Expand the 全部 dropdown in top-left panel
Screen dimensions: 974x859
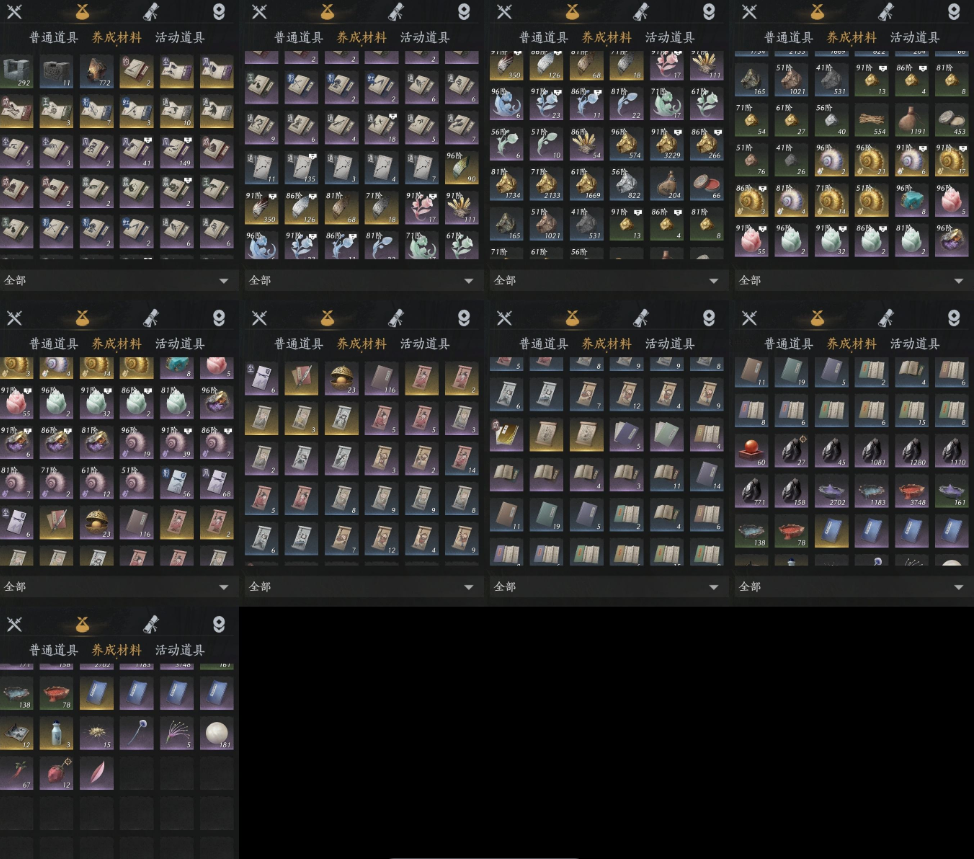point(119,281)
